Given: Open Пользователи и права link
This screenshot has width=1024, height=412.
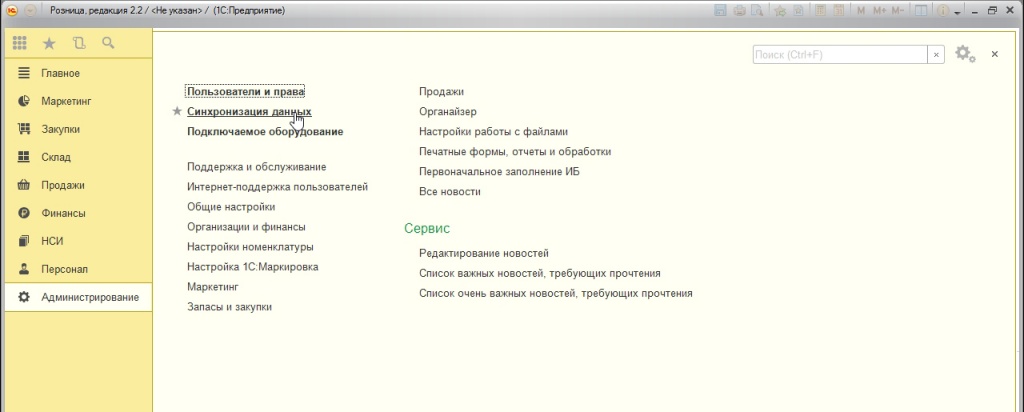Looking at the screenshot, I should coord(245,92).
